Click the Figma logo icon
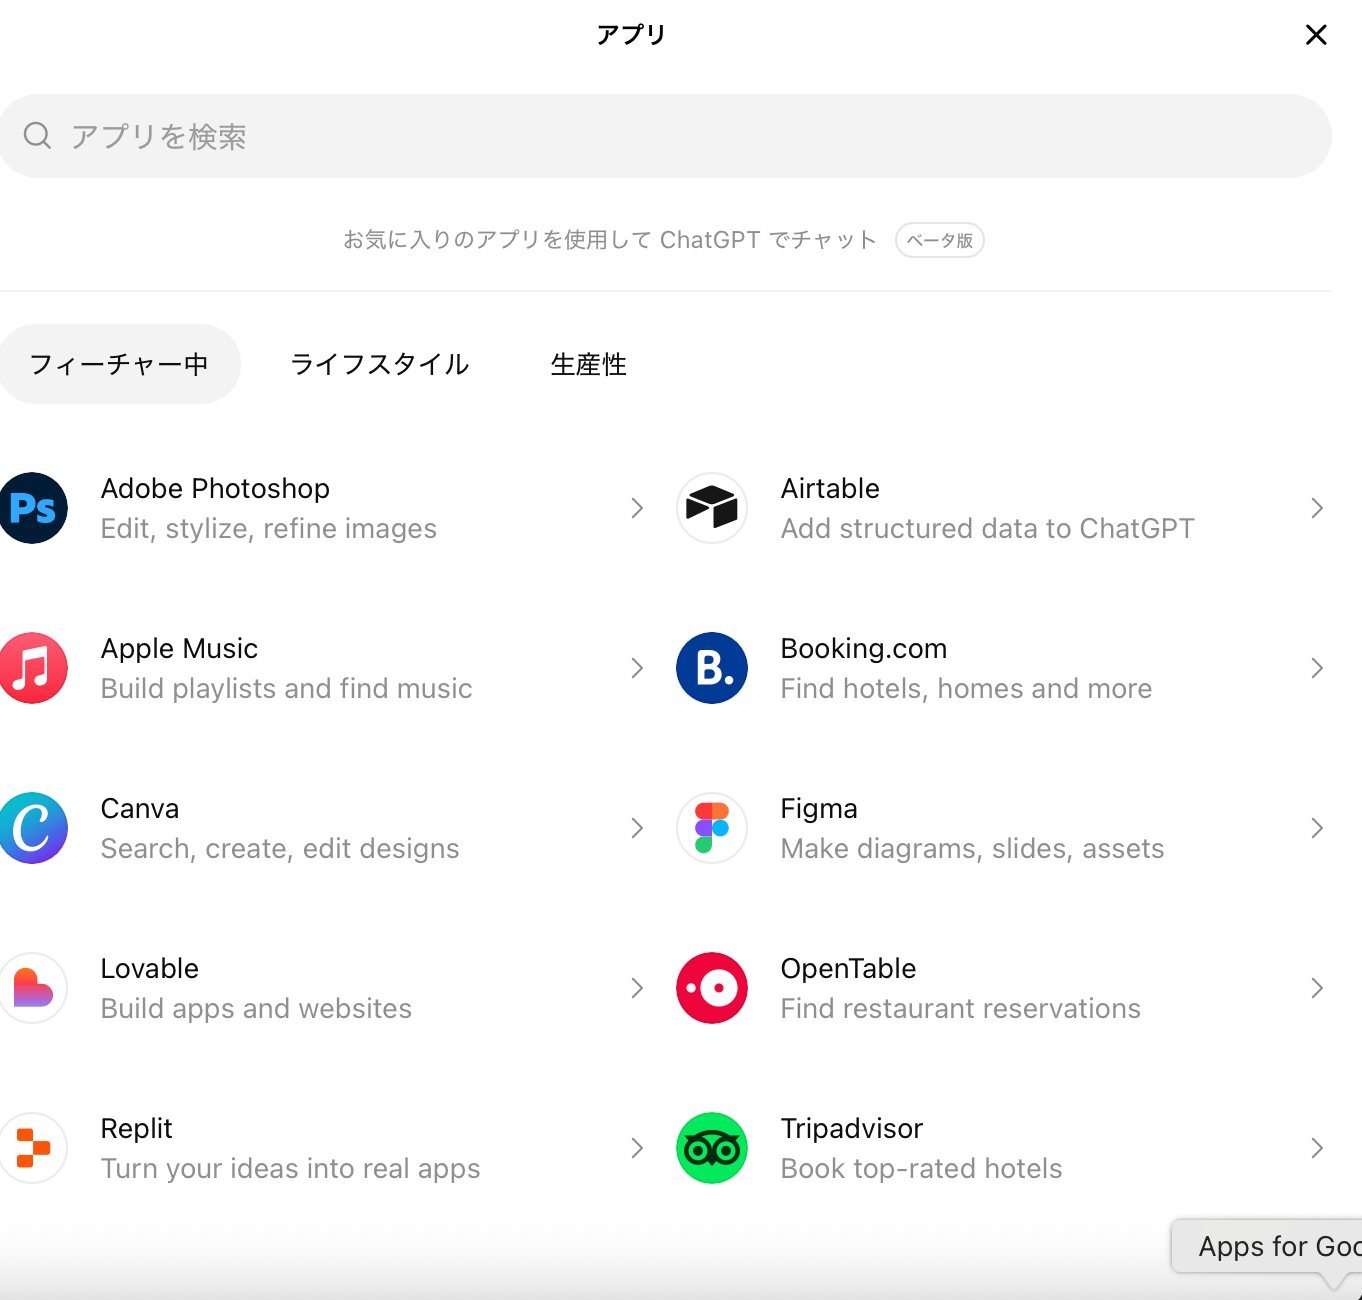 [x=712, y=828]
